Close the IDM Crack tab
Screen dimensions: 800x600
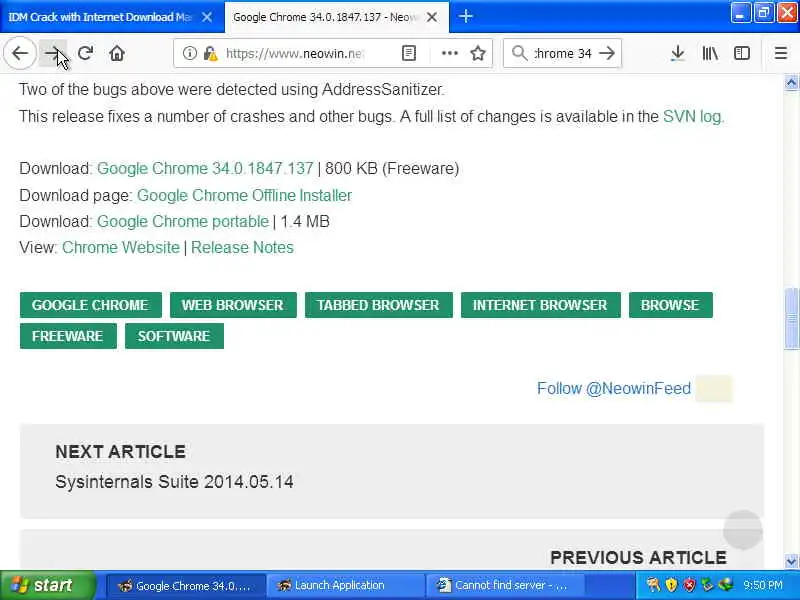(207, 17)
